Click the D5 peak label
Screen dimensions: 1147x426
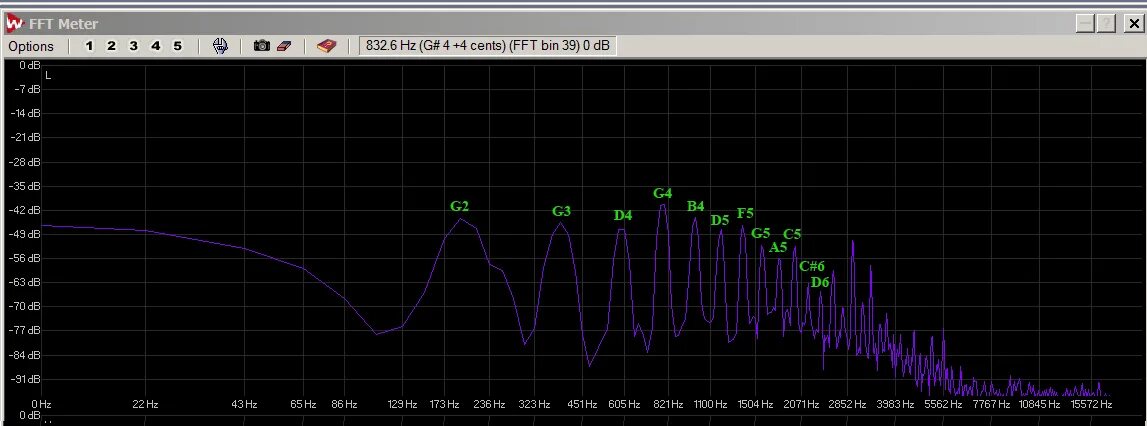coord(720,220)
